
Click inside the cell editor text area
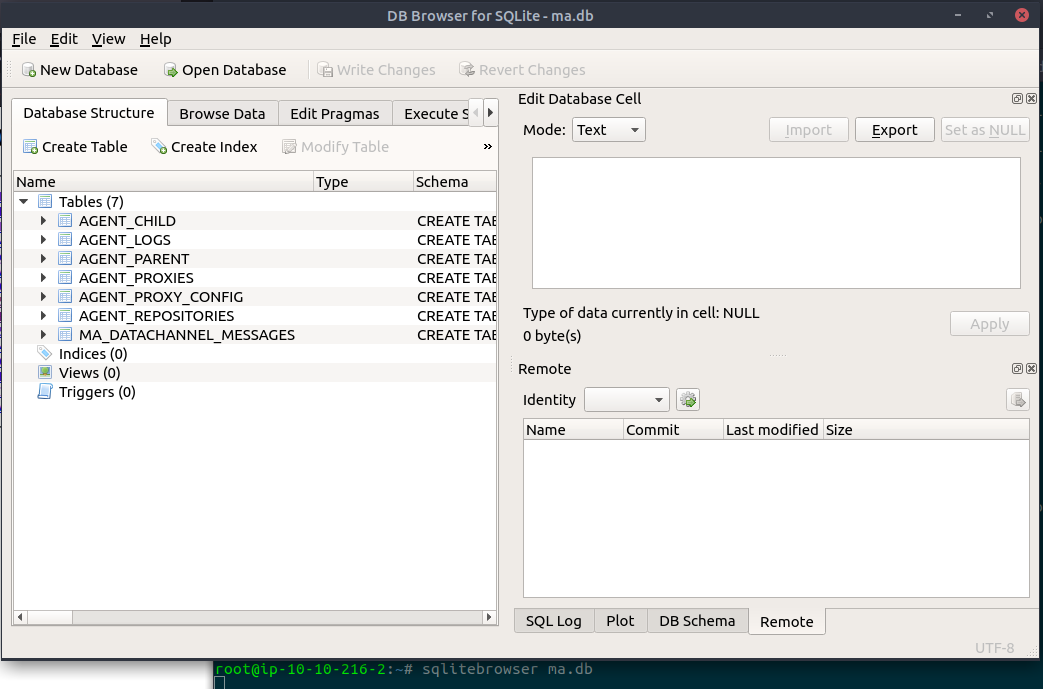point(776,223)
